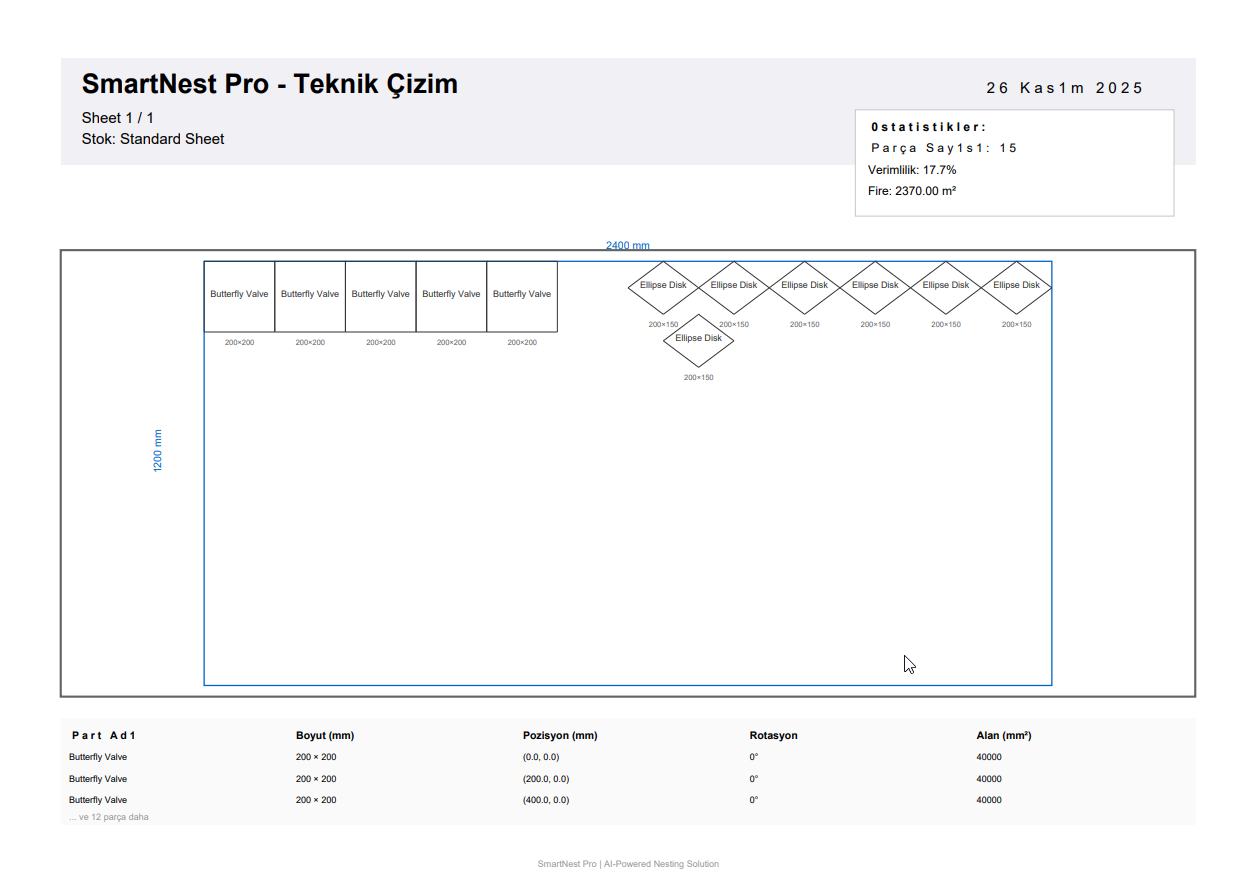Click the "Pozisyon (mm)" column header
The height and width of the screenshot is (878, 1252).
pos(560,735)
